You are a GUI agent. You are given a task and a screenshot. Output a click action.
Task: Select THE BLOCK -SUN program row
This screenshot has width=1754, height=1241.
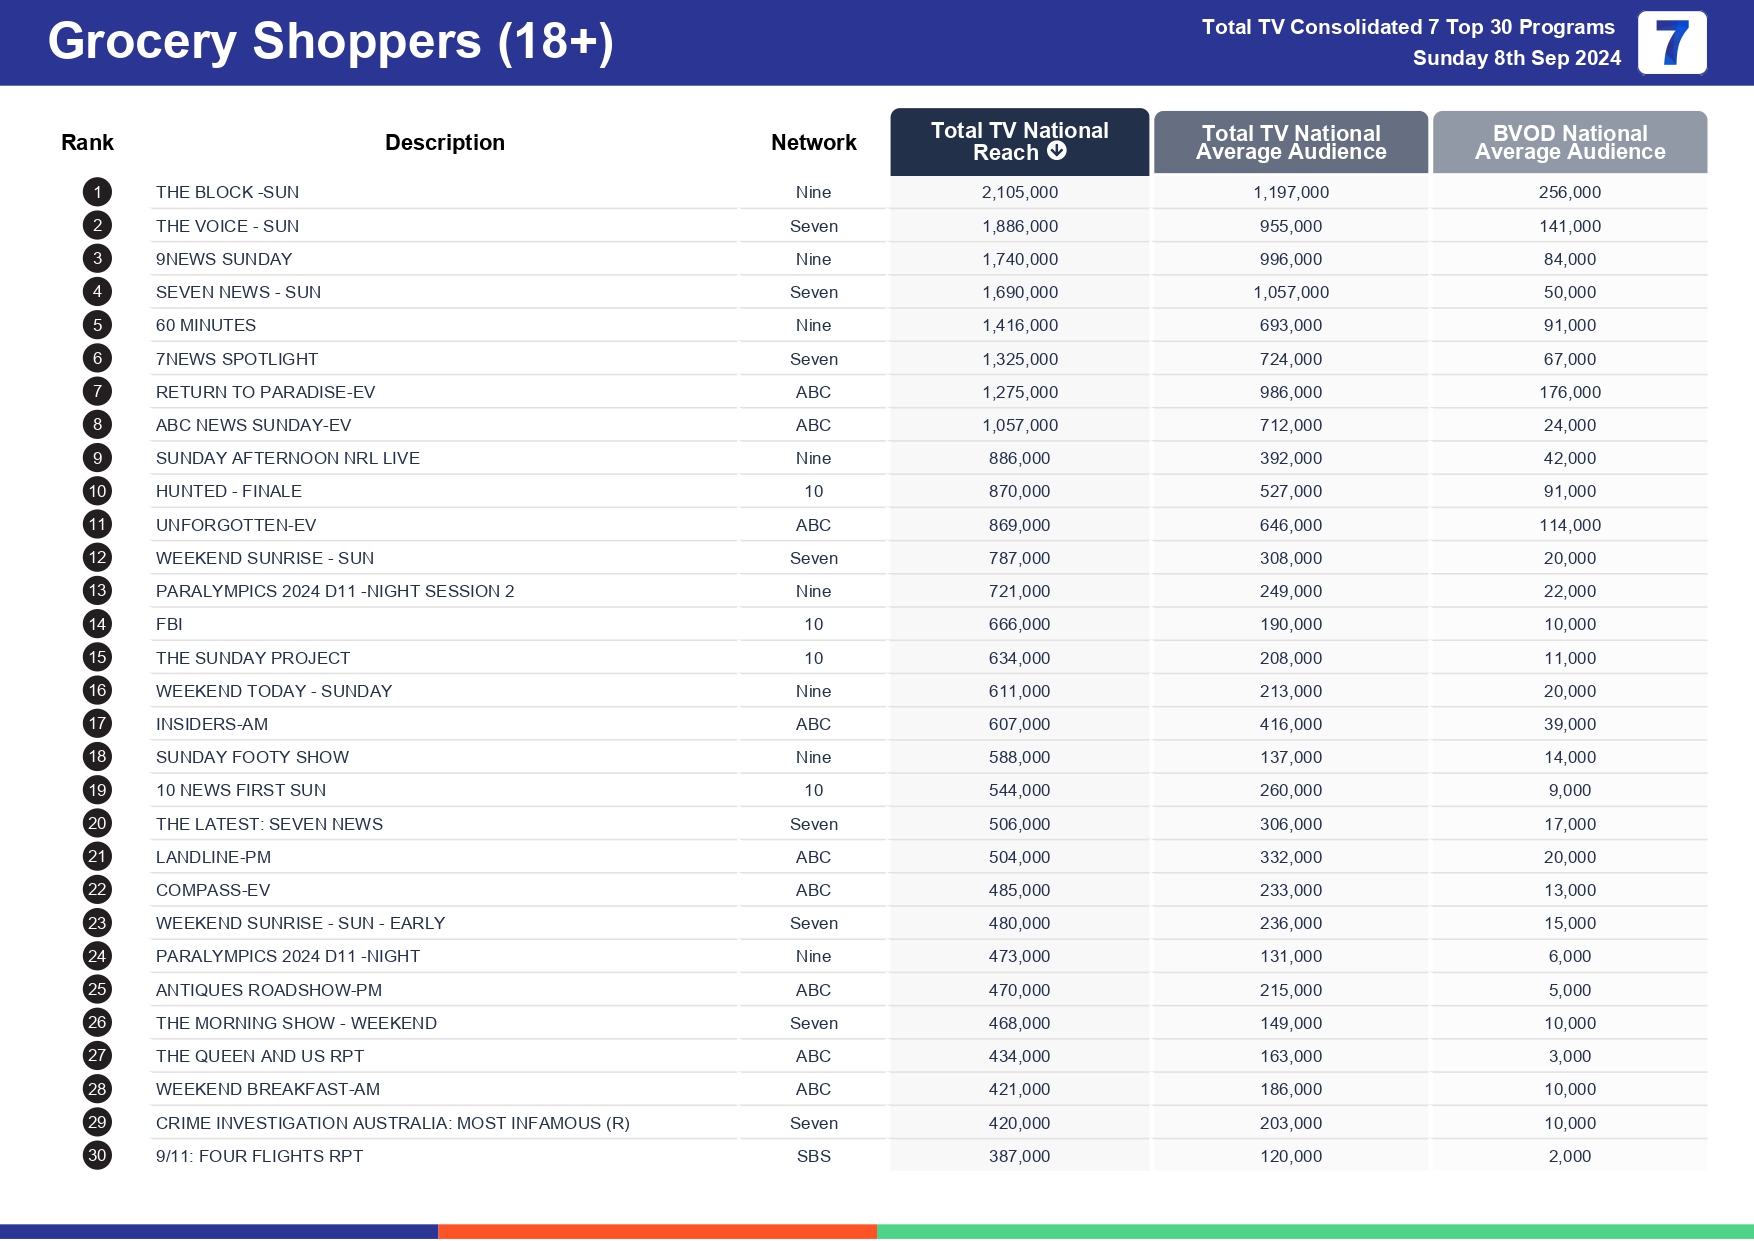(x=227, y=192)
